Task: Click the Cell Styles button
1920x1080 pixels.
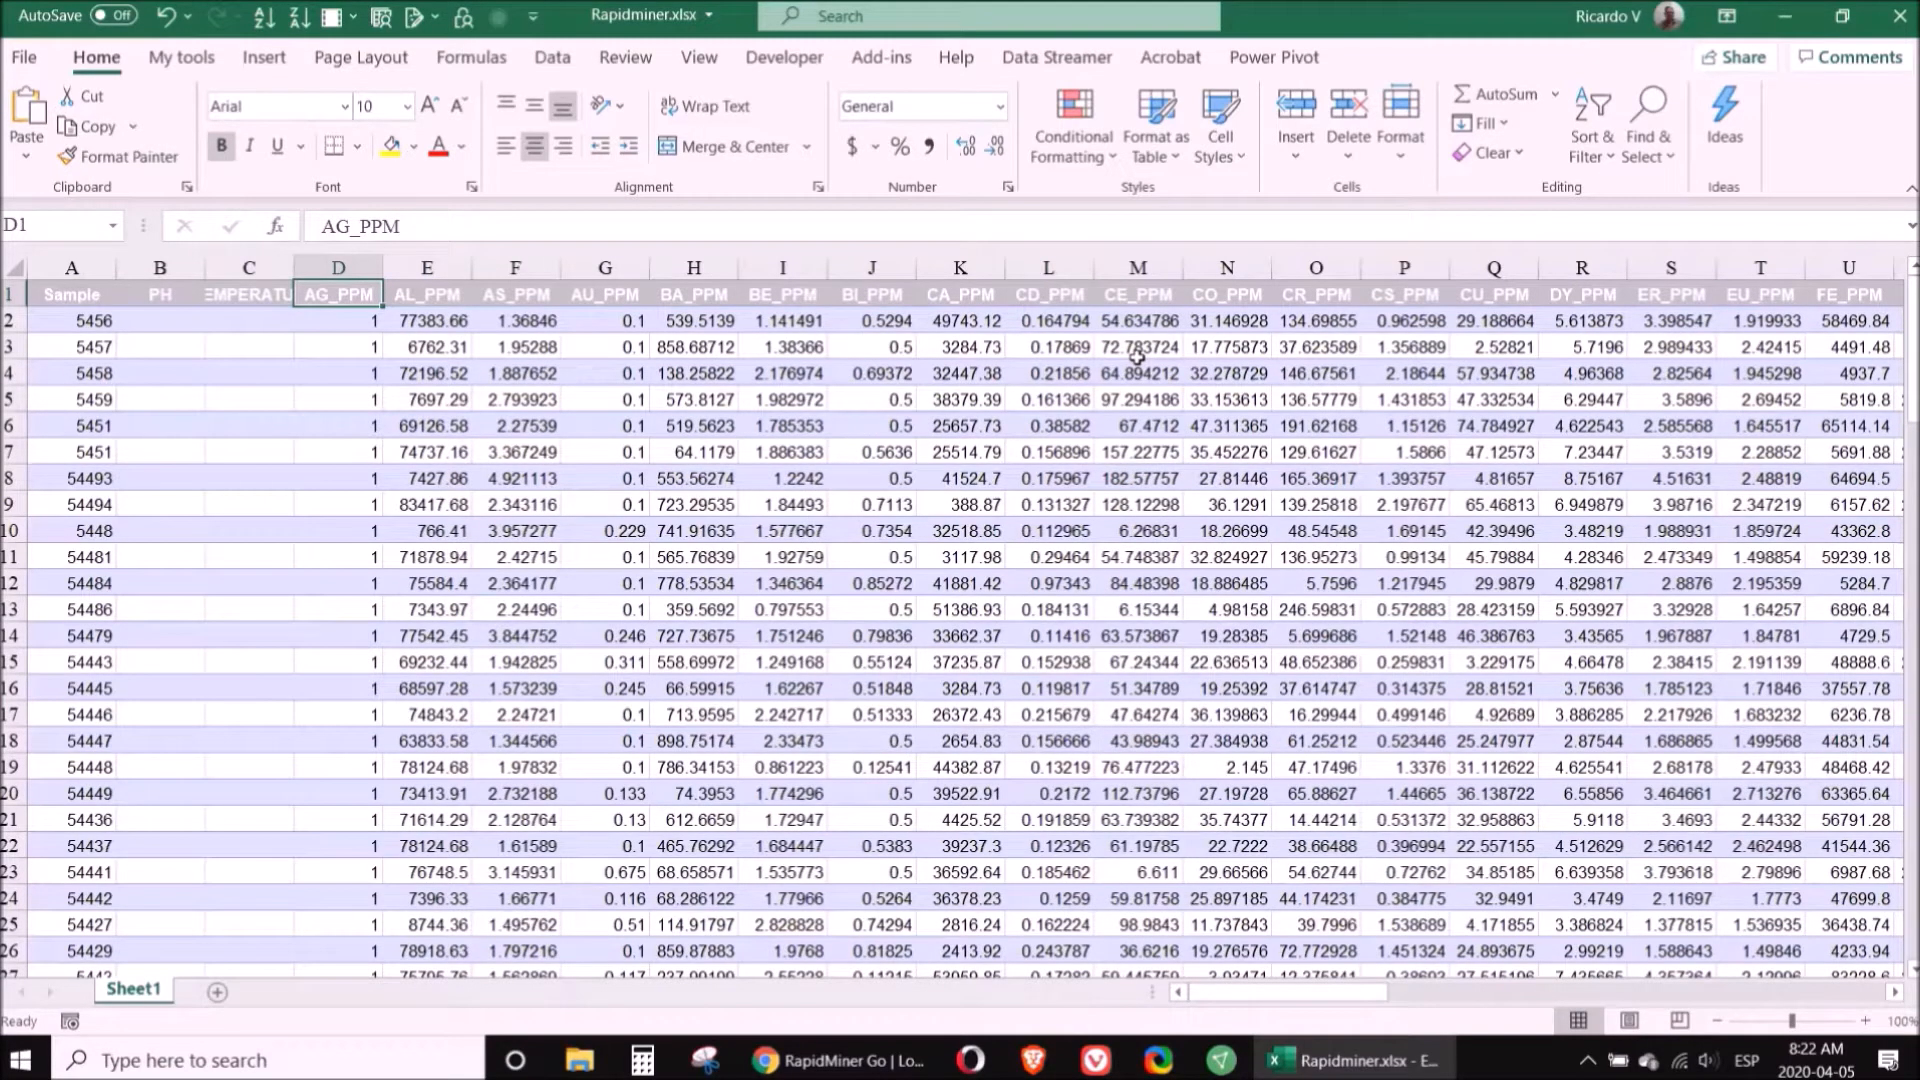Action: (x=1220, y=127)
